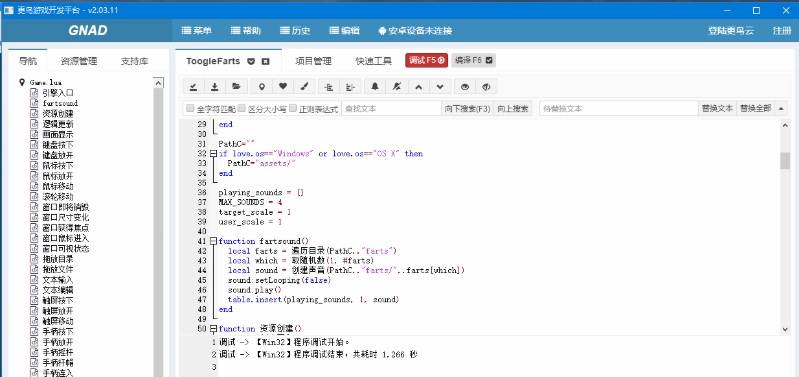
Task: Collapse function fartsound on line 41
Action: click(x=213, y=241)
